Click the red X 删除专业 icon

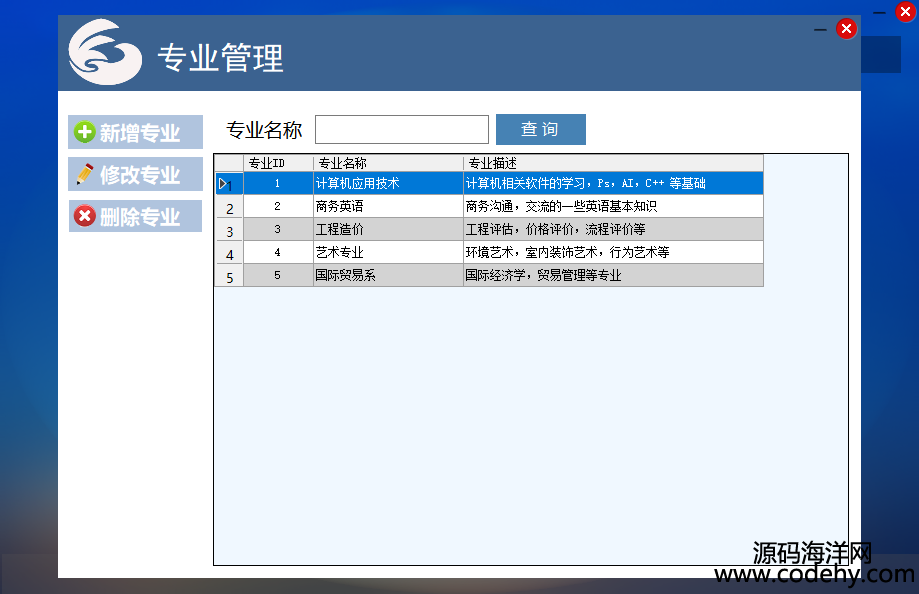[85, 217]
